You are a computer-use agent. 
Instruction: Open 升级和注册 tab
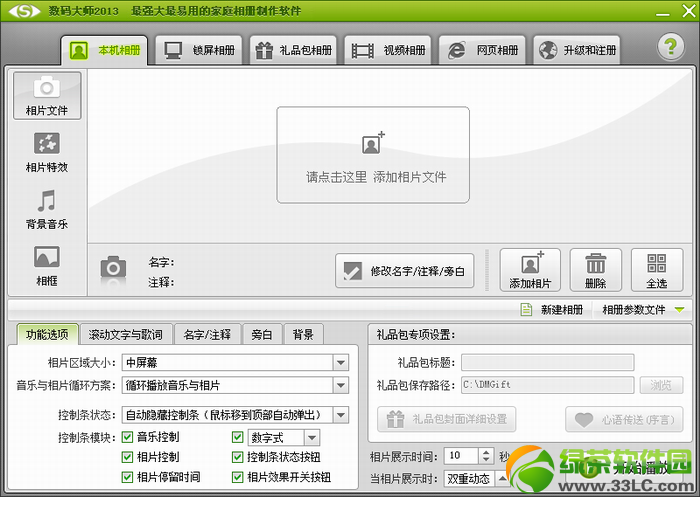point(577,50)
